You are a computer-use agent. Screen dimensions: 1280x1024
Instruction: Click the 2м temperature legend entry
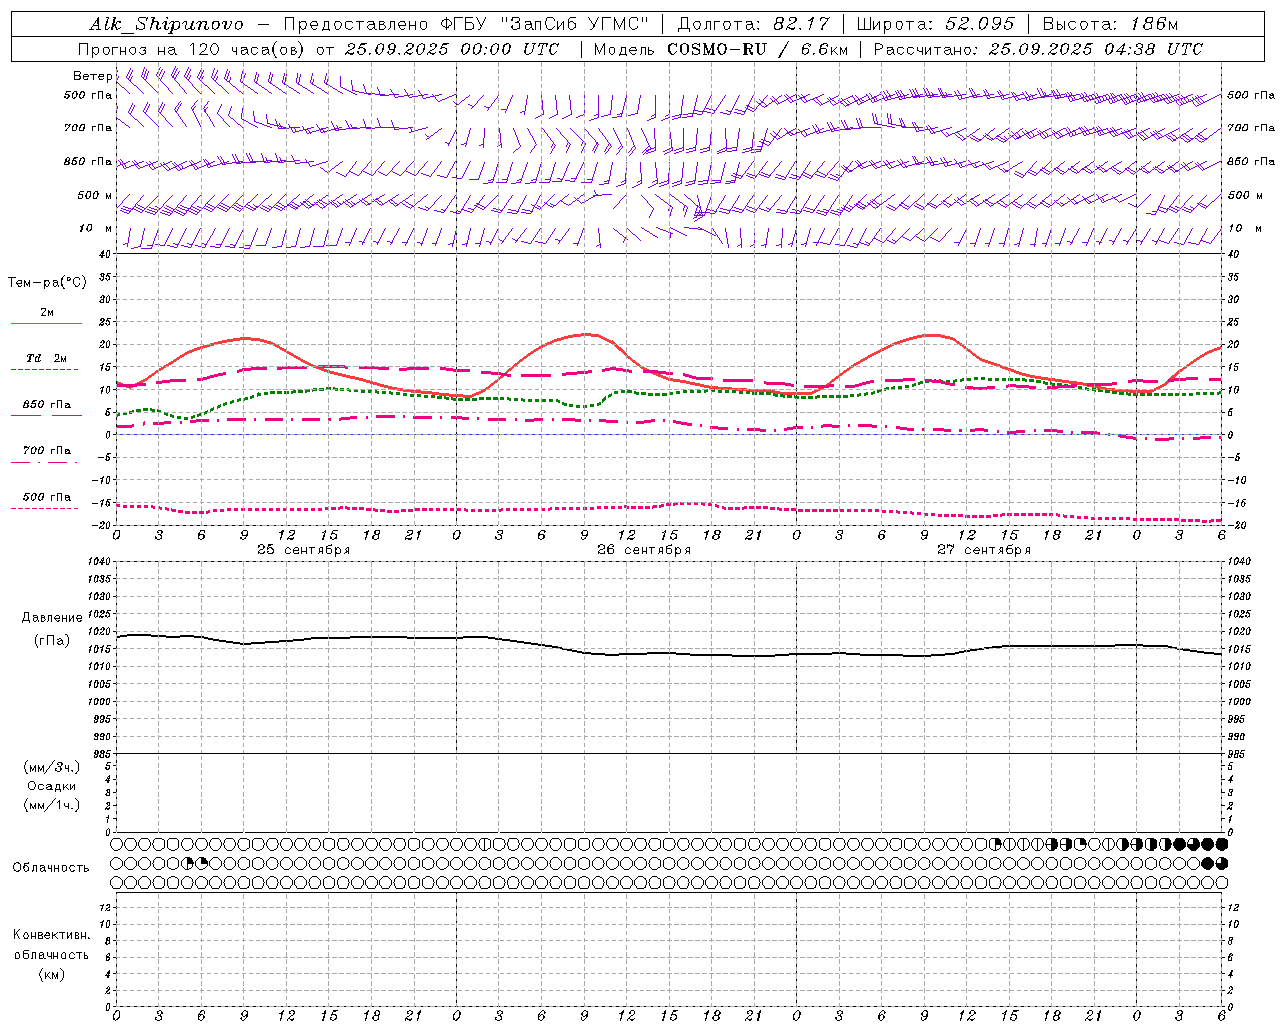click(47, 312)
